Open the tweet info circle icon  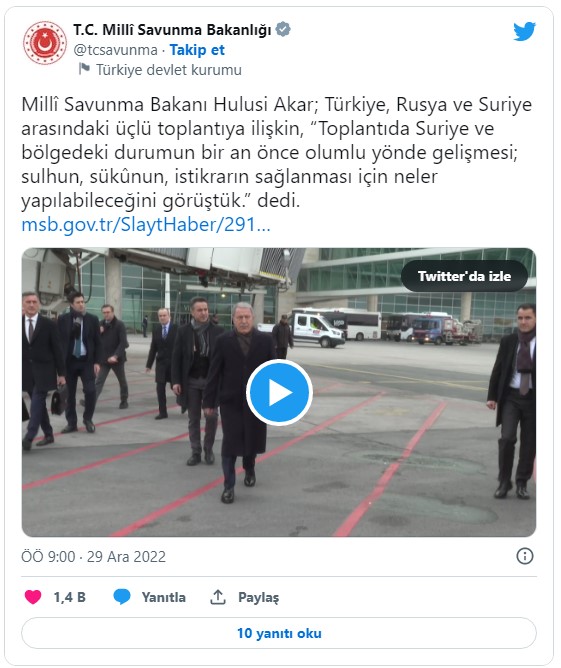524,556
